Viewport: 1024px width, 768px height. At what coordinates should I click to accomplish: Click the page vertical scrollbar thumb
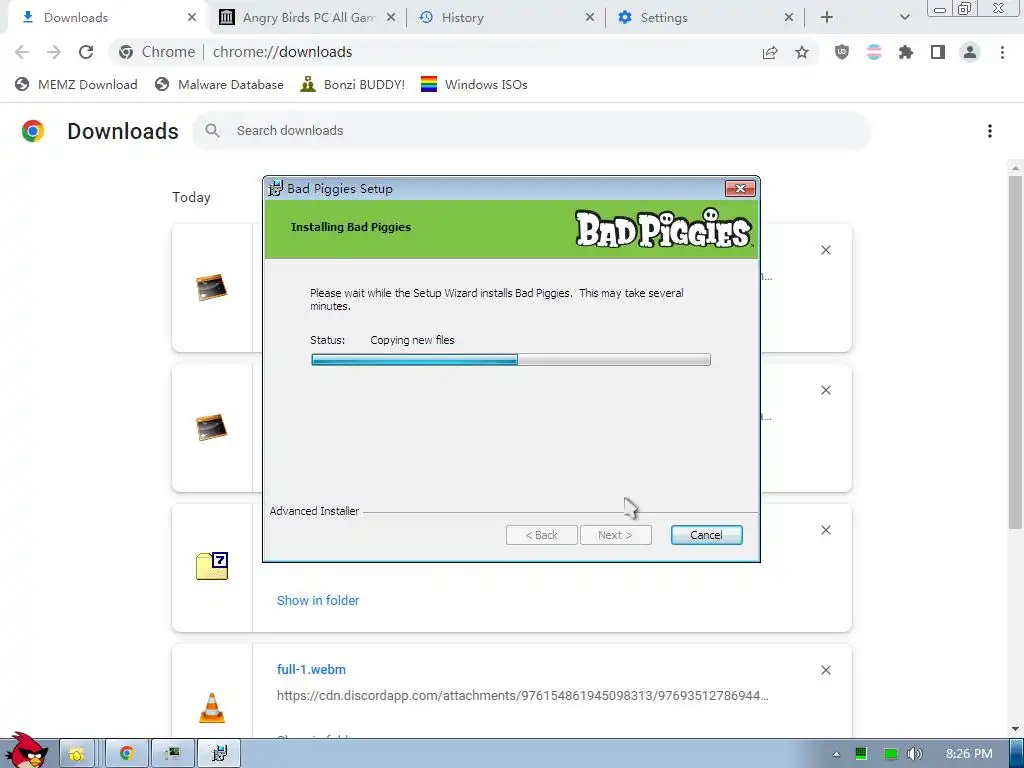pos(1015,351)
